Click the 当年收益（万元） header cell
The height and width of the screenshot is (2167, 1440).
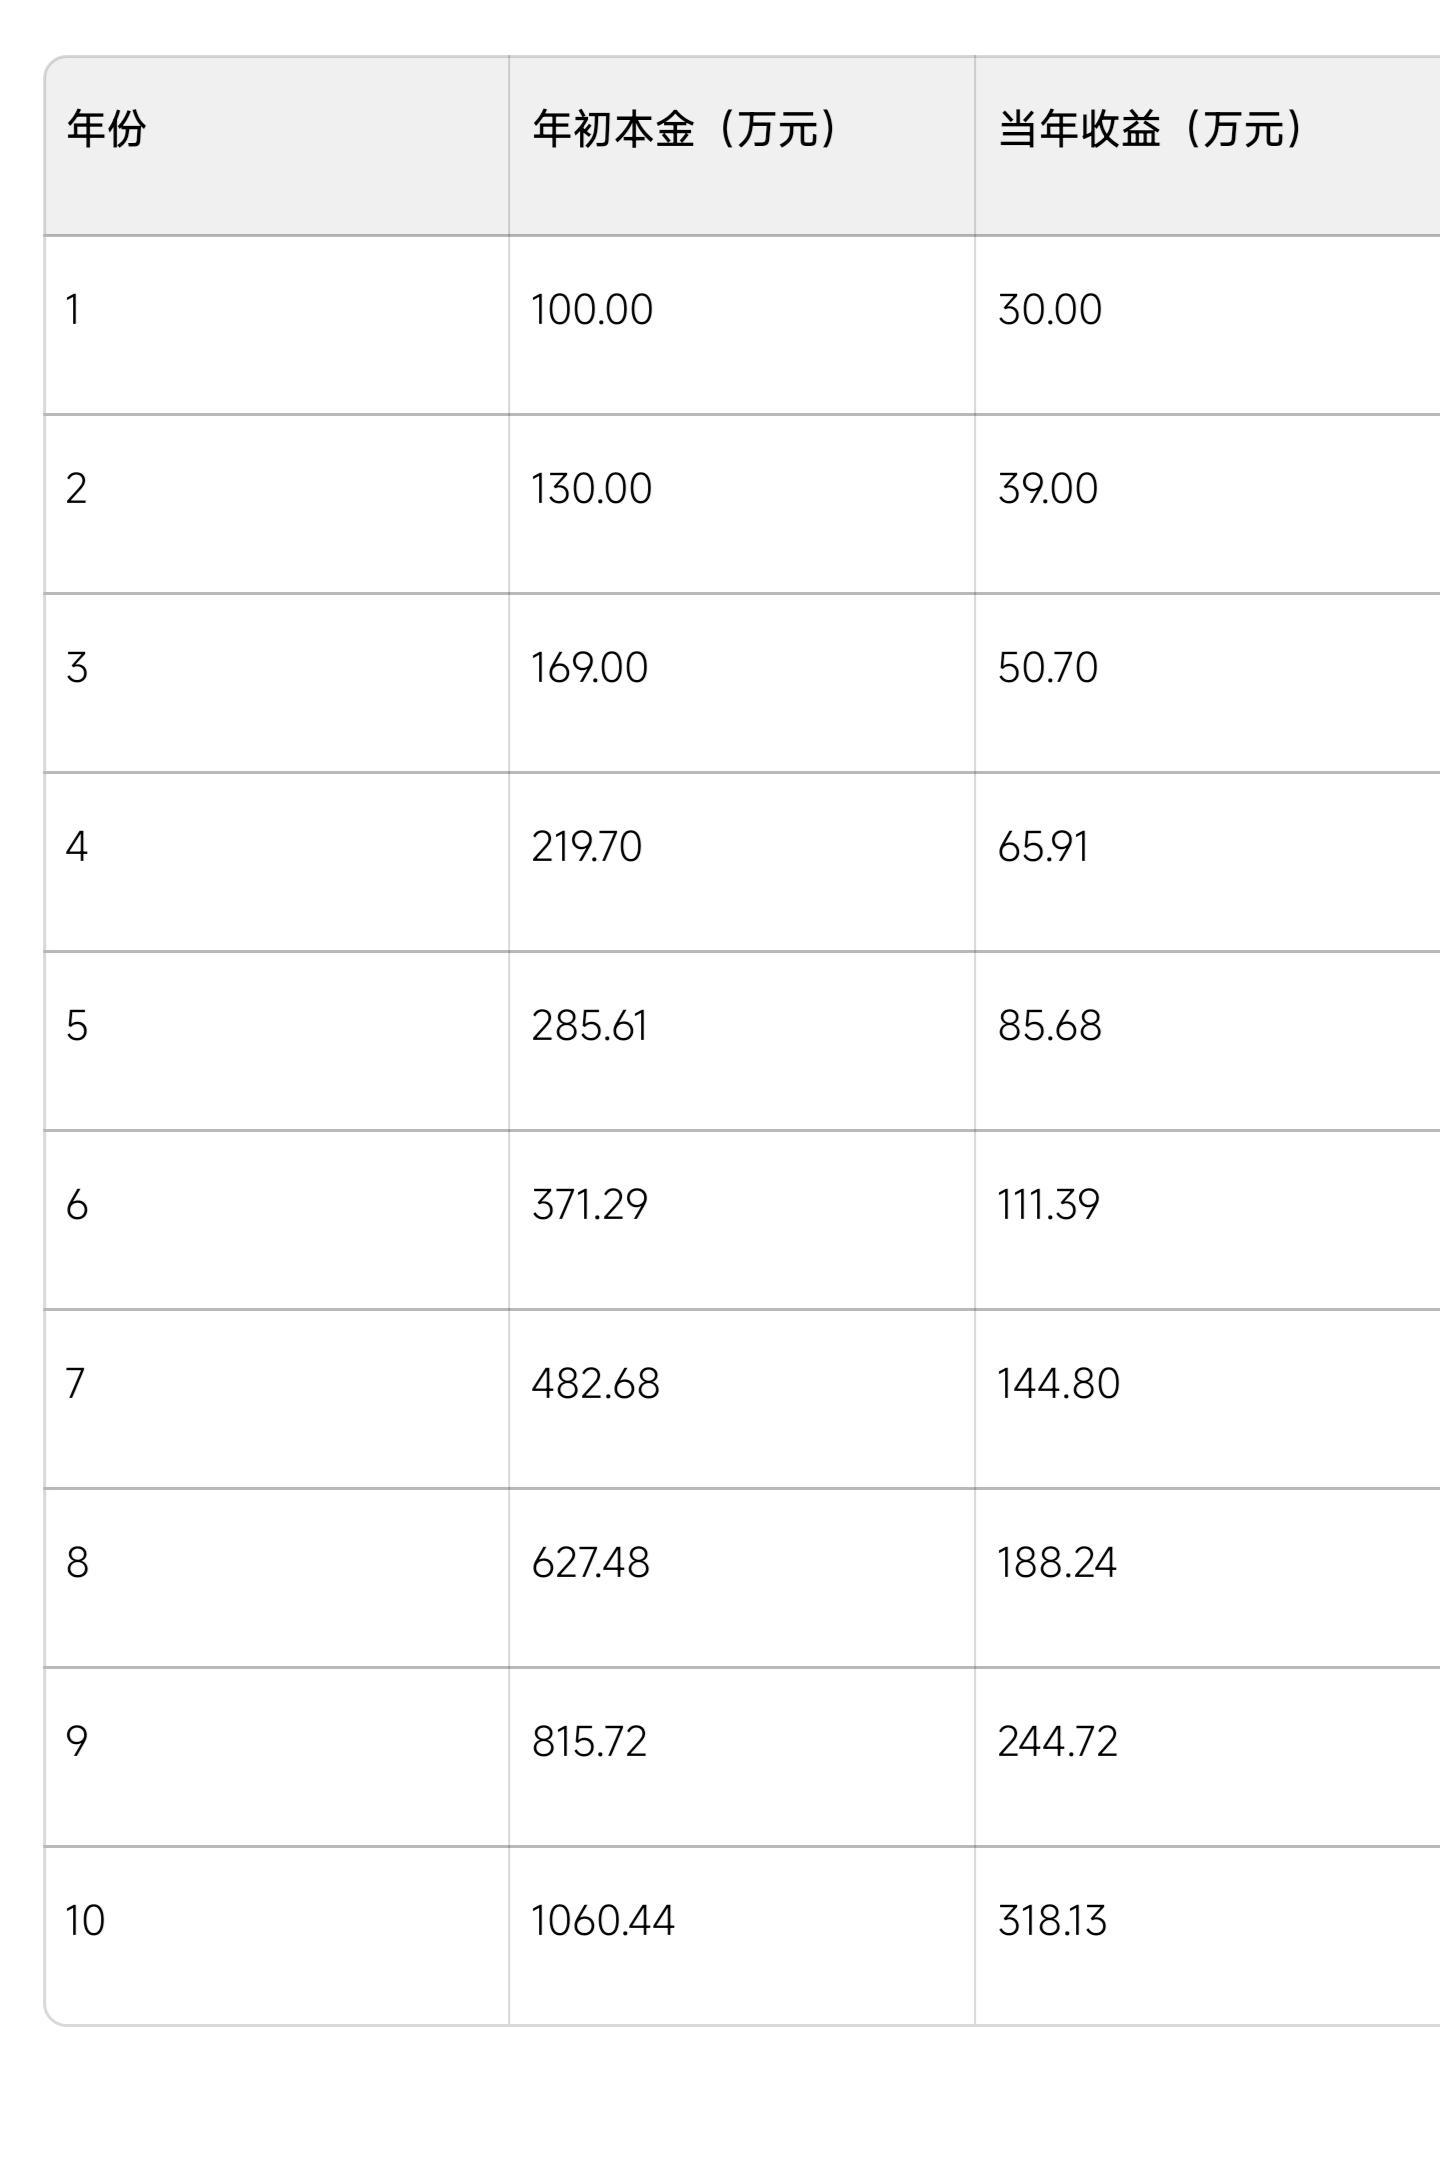1207,146
